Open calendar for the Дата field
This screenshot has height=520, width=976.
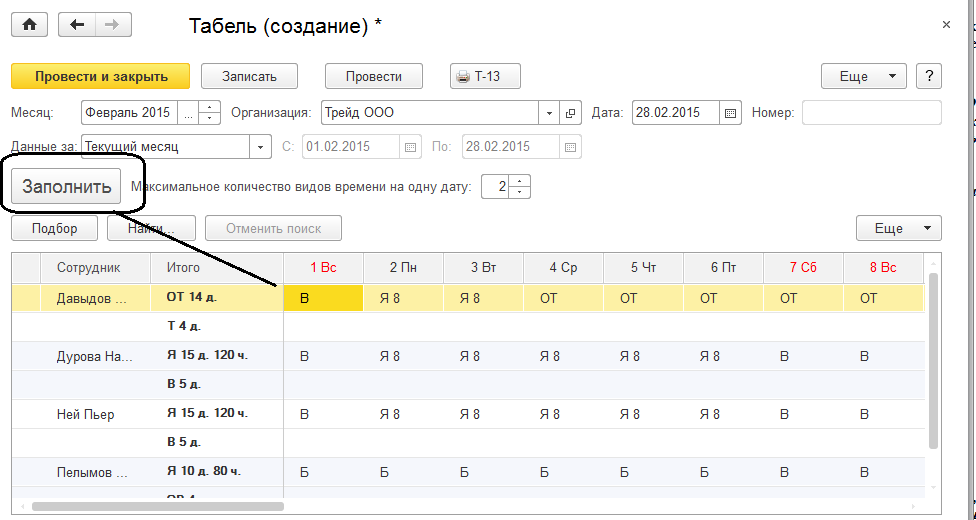coord(731,113)
